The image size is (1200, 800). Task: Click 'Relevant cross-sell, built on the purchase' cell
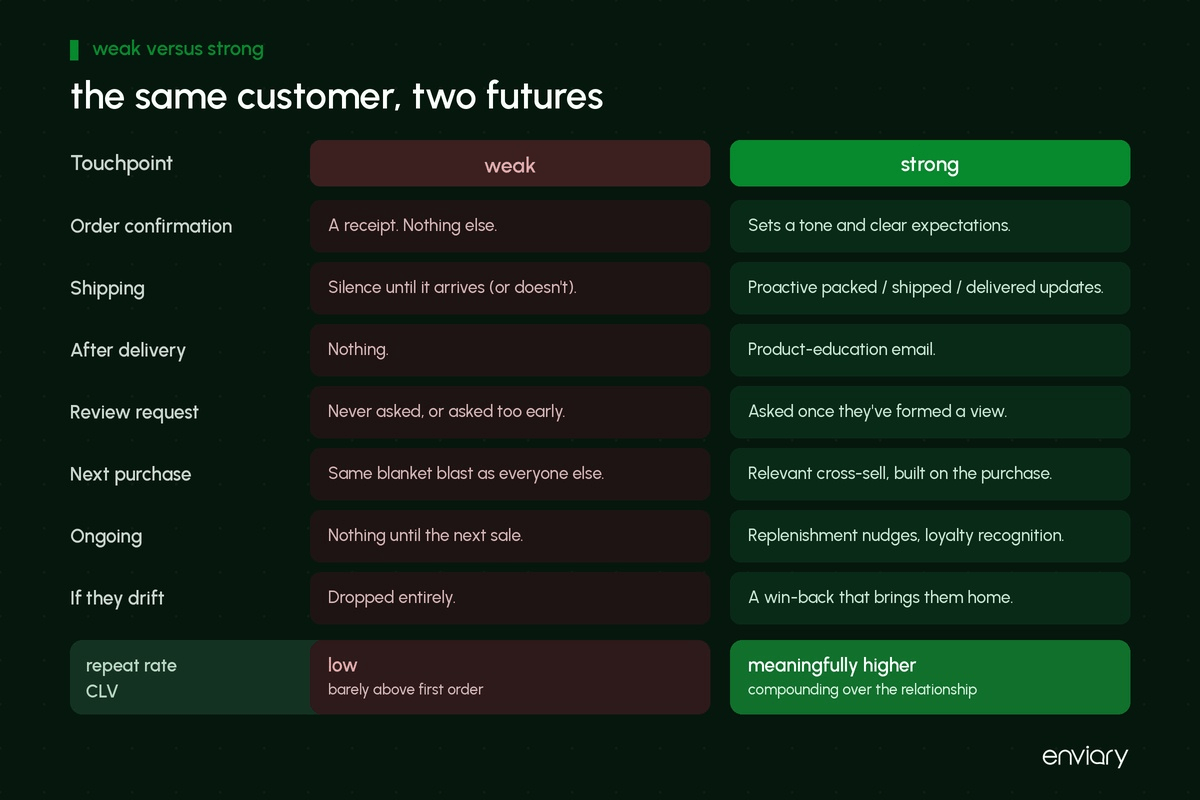pyautogui.click(x=930, y=474)
